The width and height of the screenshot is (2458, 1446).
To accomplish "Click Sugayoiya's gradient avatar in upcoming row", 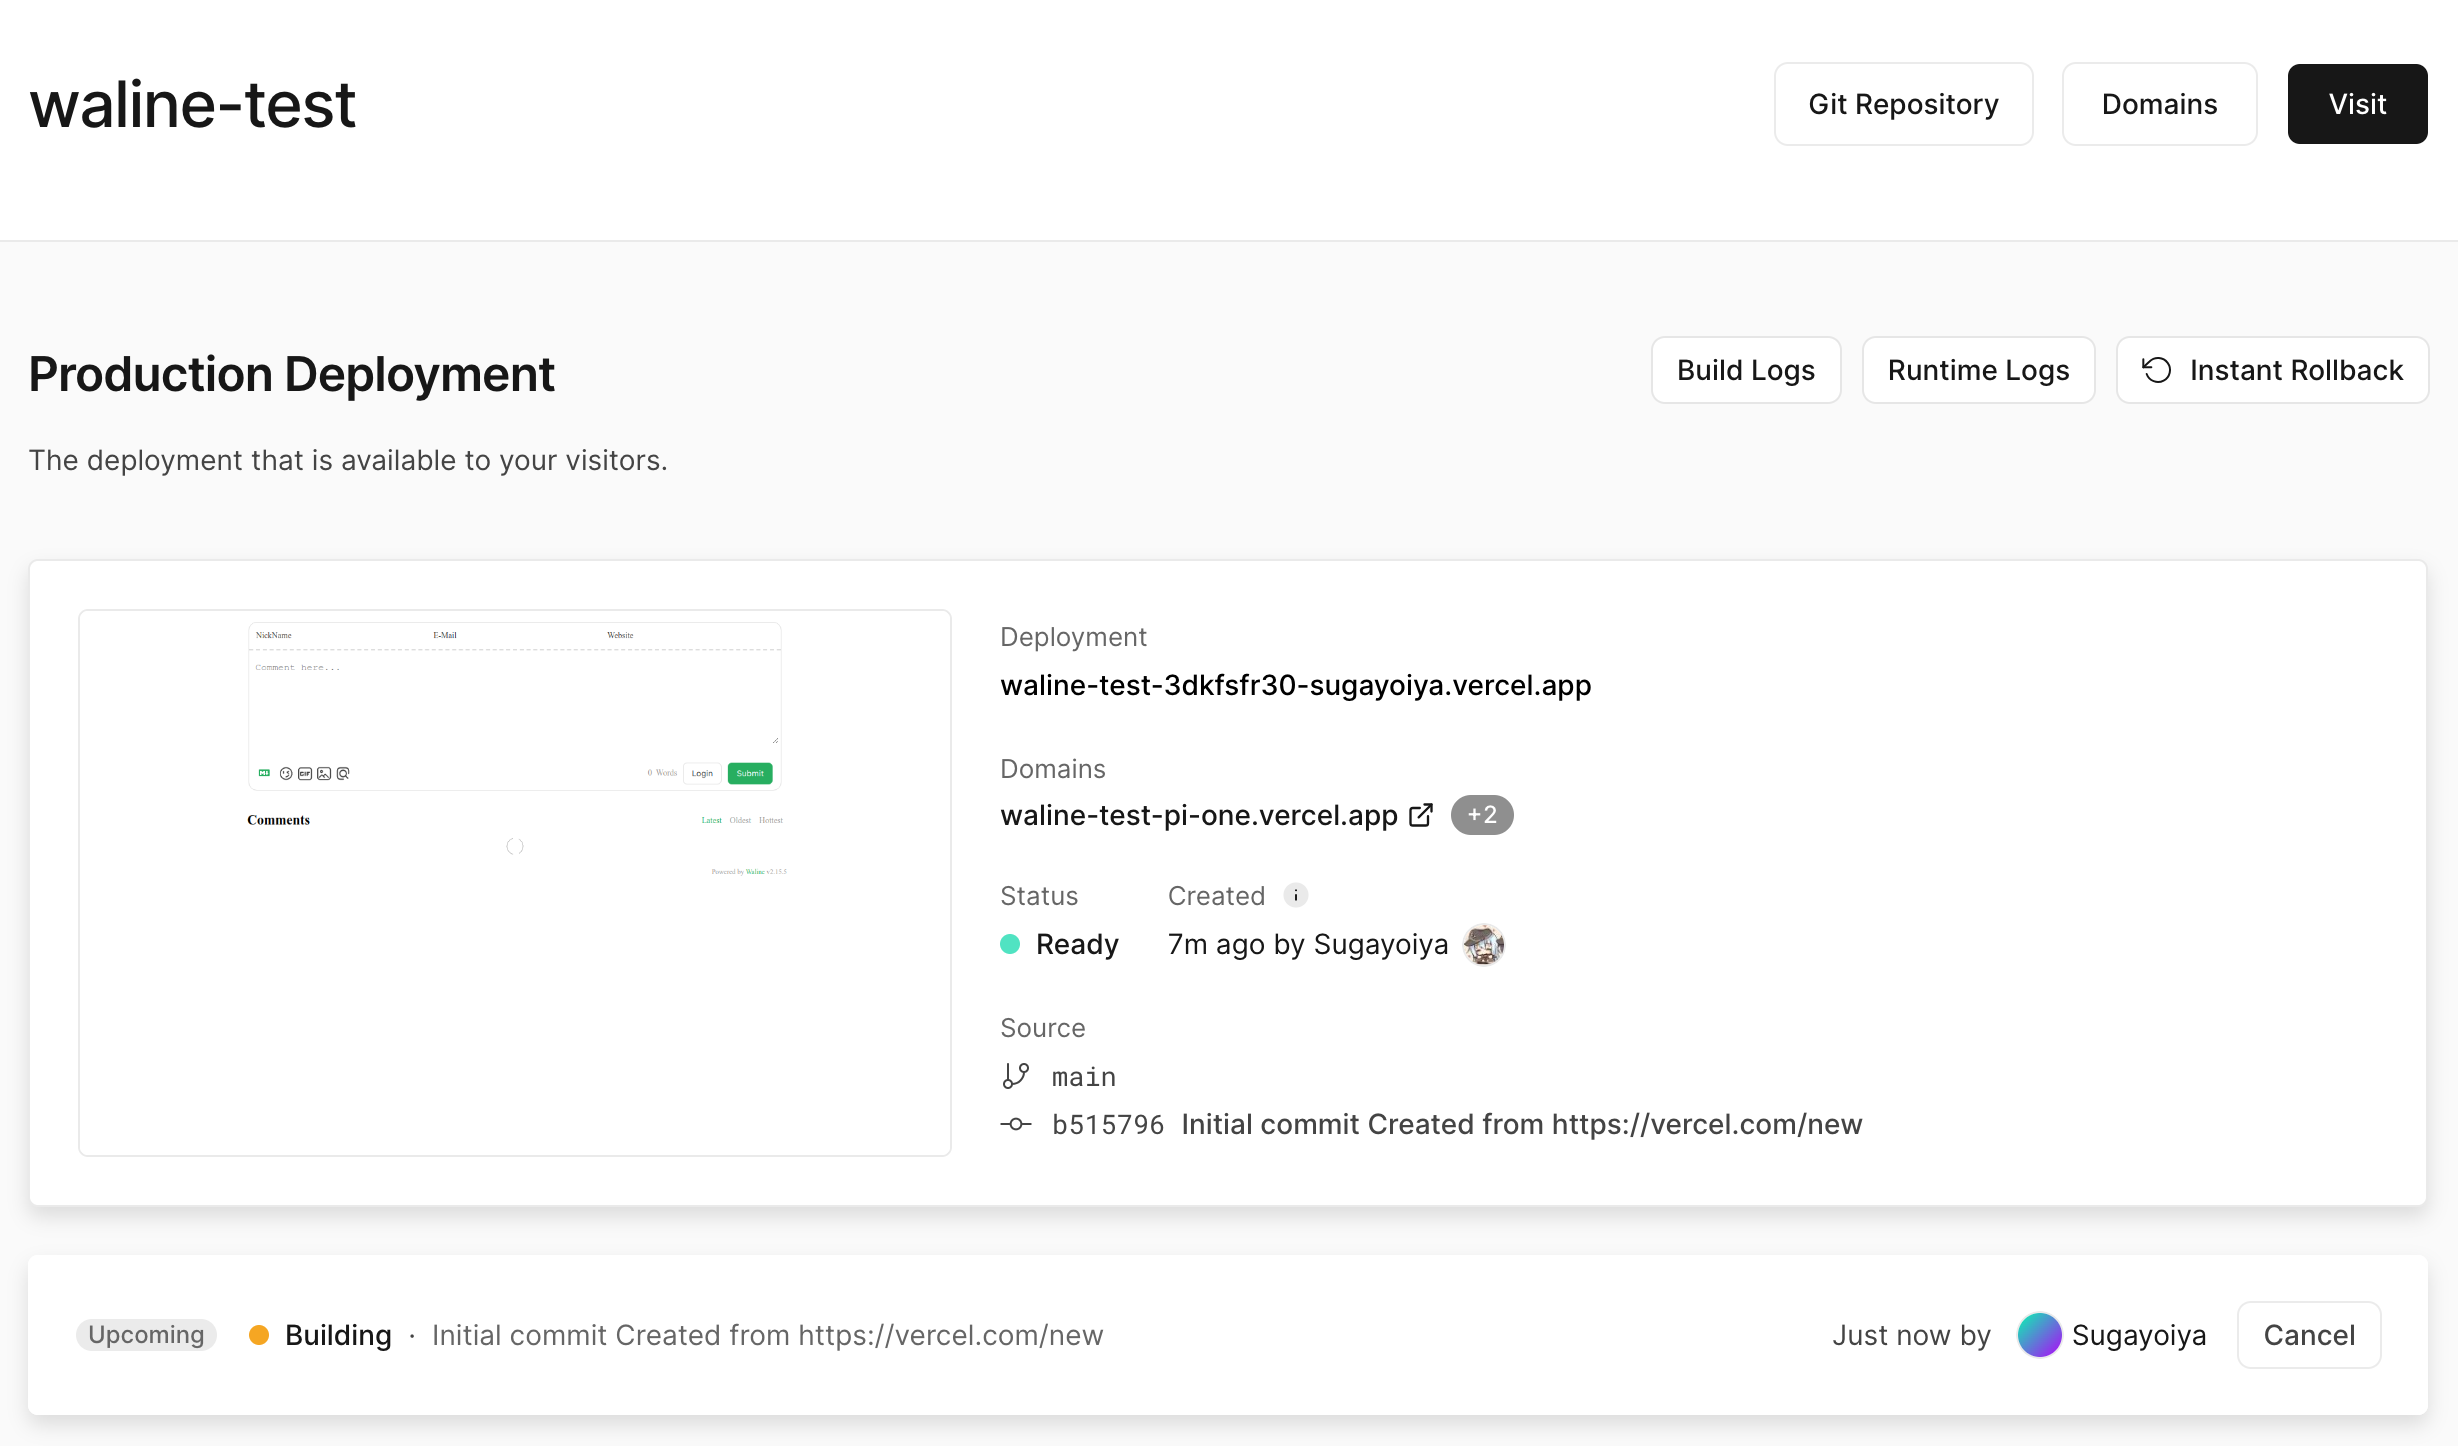I will click(x=2040, y=1335).
